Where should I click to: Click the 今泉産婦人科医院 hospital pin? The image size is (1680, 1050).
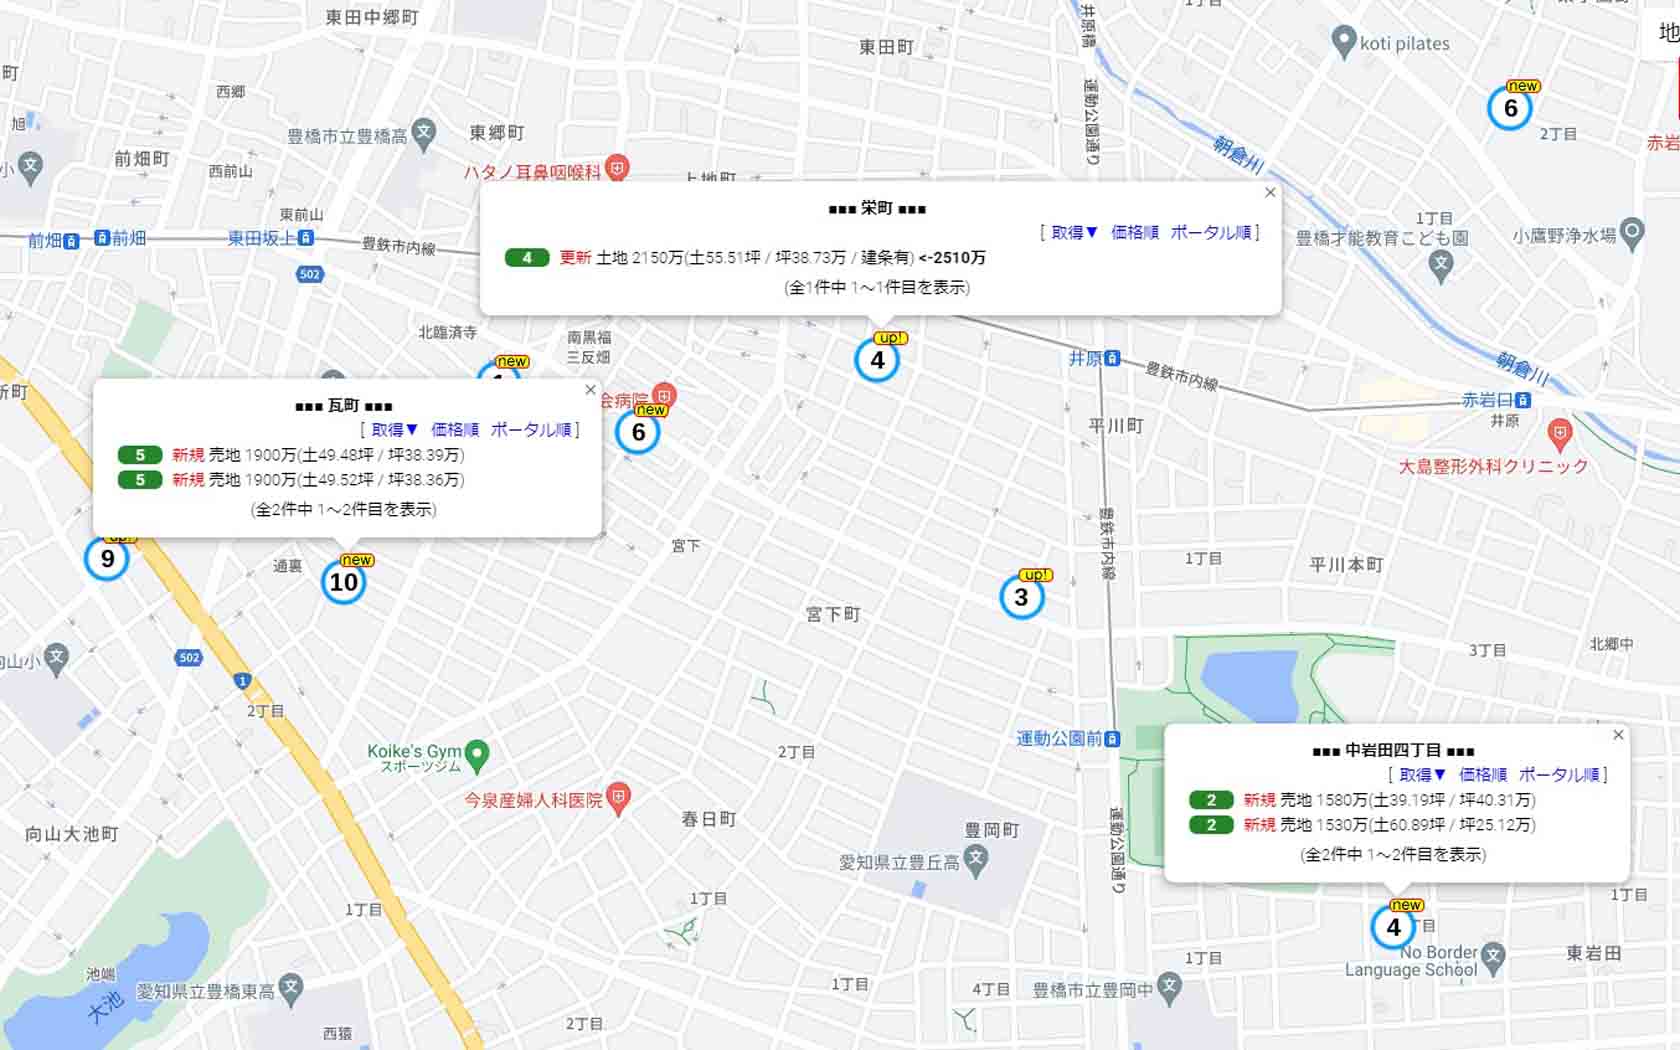(618, 799)
